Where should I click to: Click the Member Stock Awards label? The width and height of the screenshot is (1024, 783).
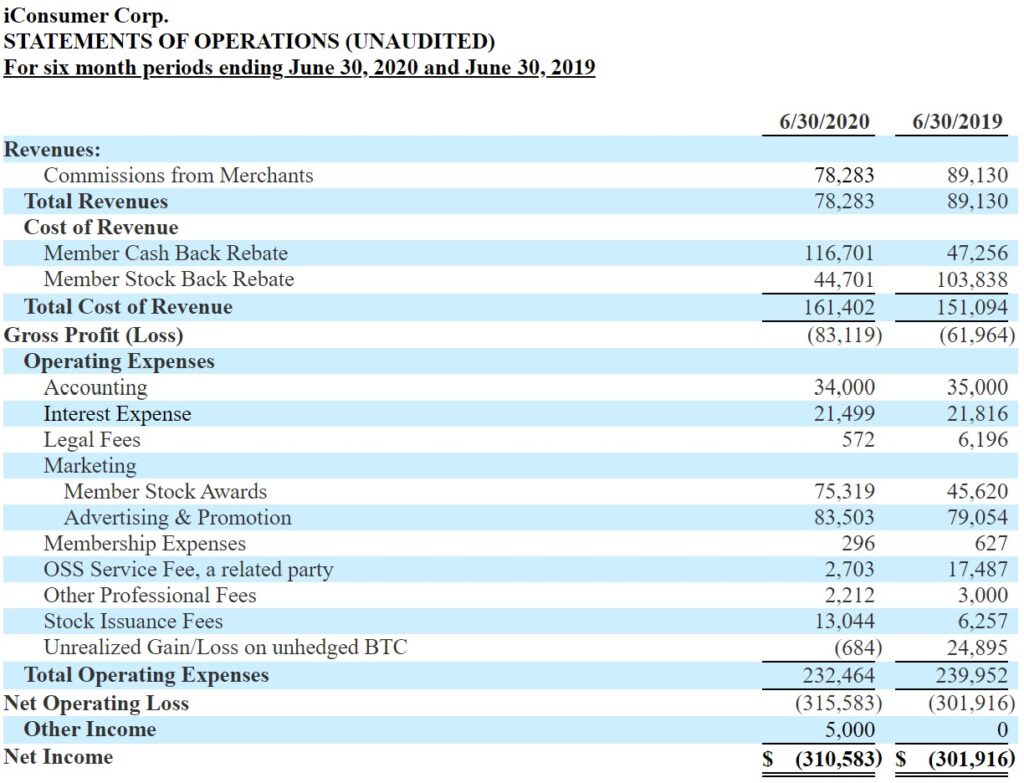tap(166, 491)
